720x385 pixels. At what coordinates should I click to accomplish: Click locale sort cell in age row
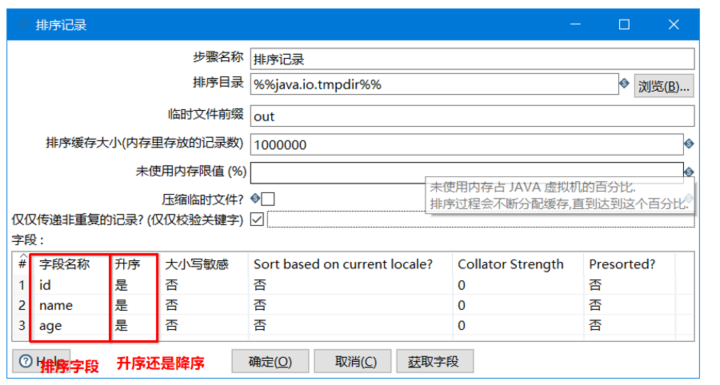coord(350,325)
